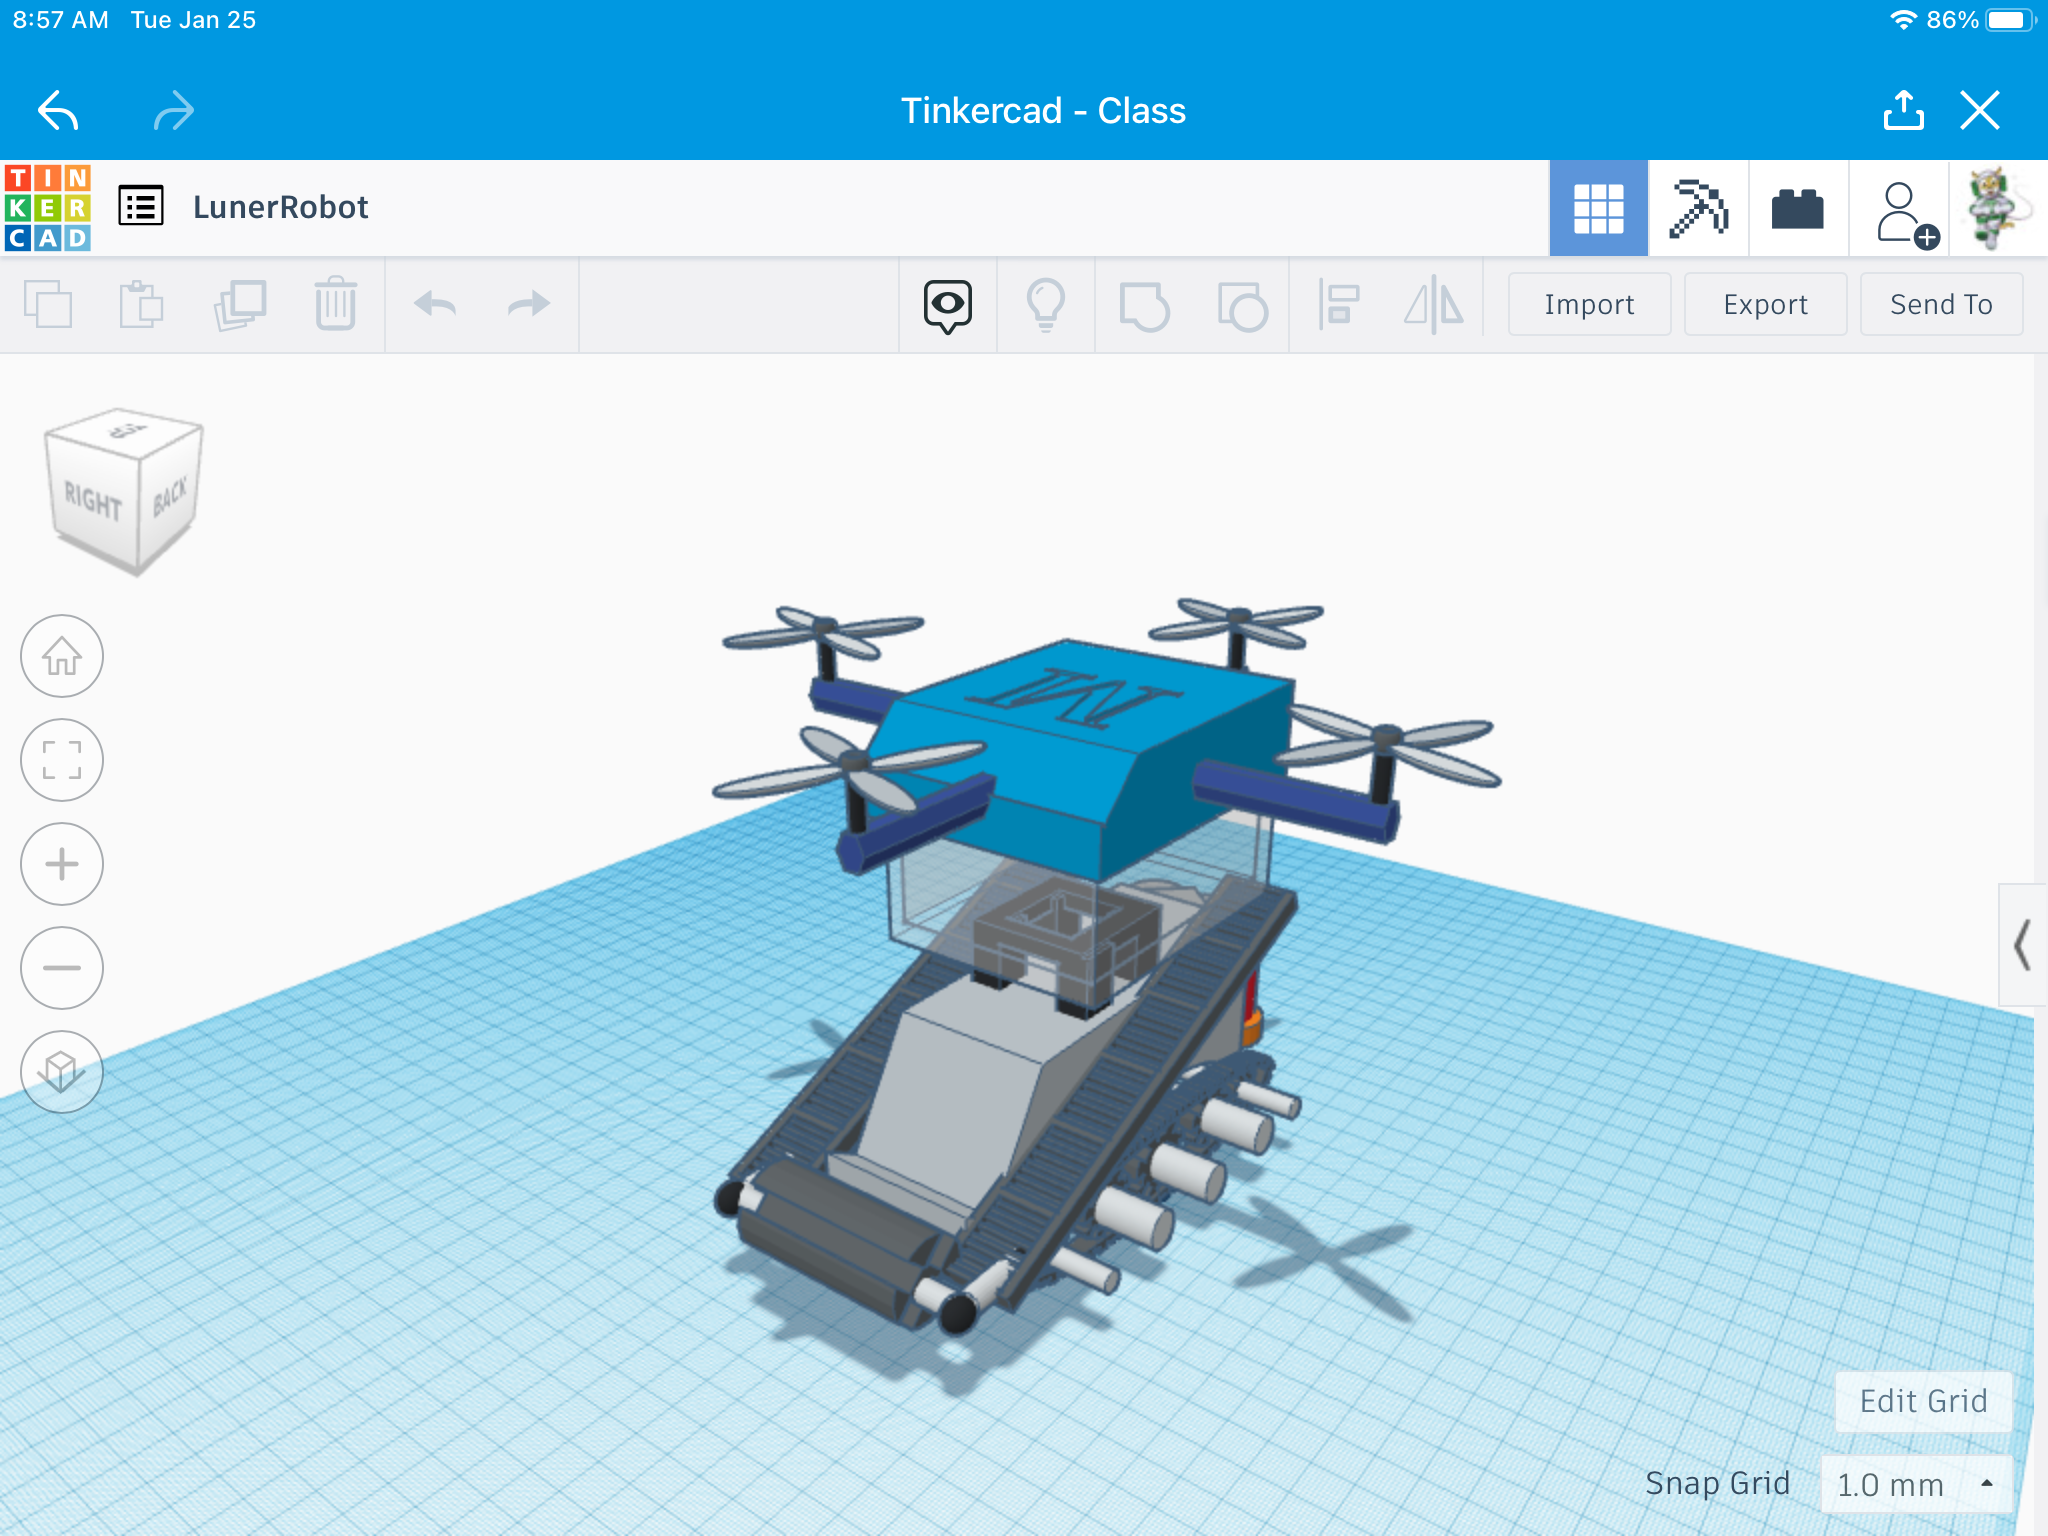Click the Copy icon
This screenshot has height=1536, width=2048.
click(x=48, y=304)
